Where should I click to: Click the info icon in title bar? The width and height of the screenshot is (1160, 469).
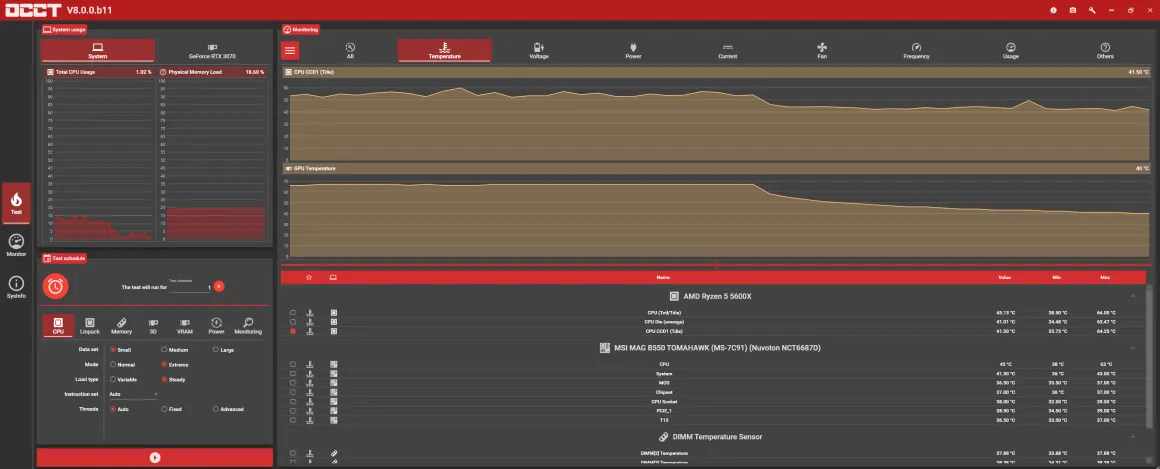[1053, 10]
